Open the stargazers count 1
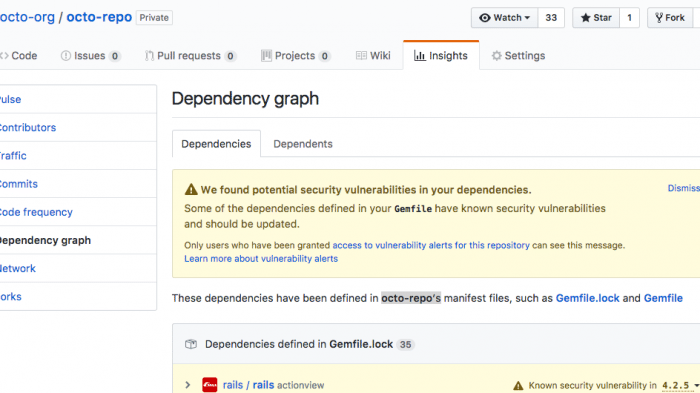The height and width of the screenshot is (393, 700). [x=629, y=18]
